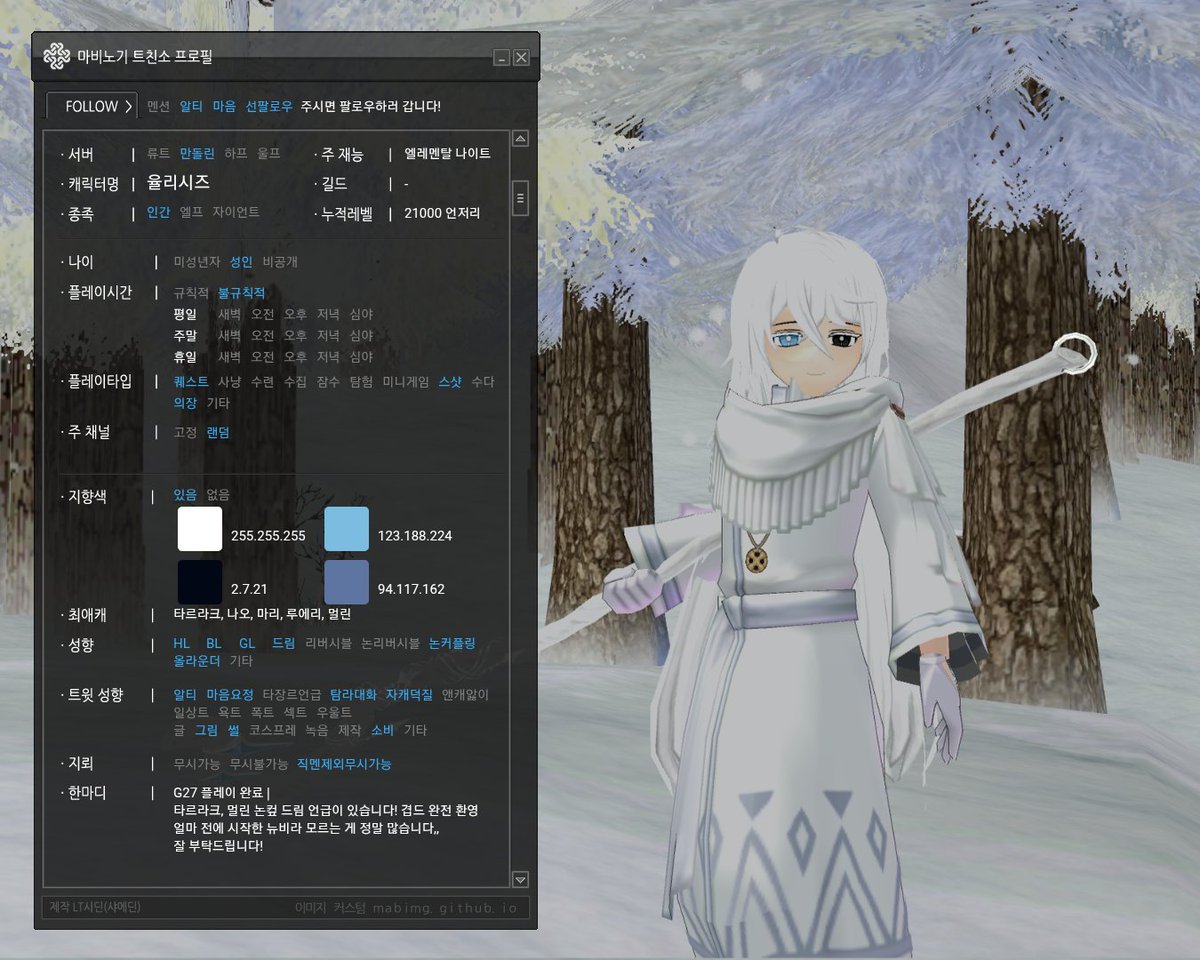Pick 성인 age option
Image resolution: width=1200 pixels, height=960 pixels.
pyautogui.click(x=241, y=262)
